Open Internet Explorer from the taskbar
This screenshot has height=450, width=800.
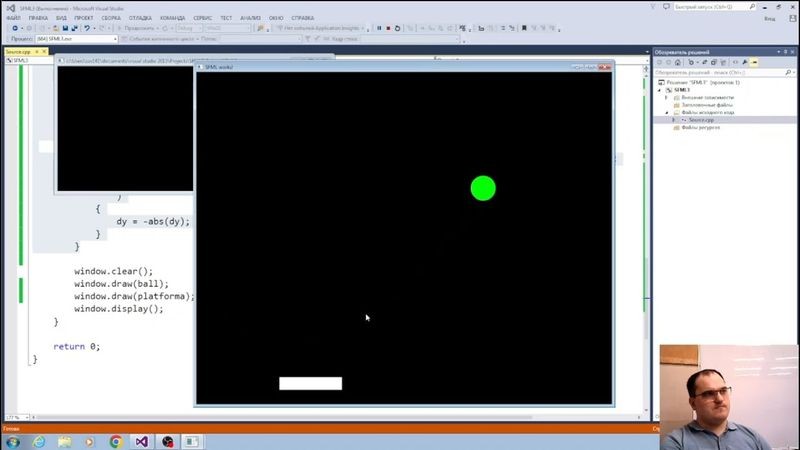pyautogui.click(x=37, y=441)
